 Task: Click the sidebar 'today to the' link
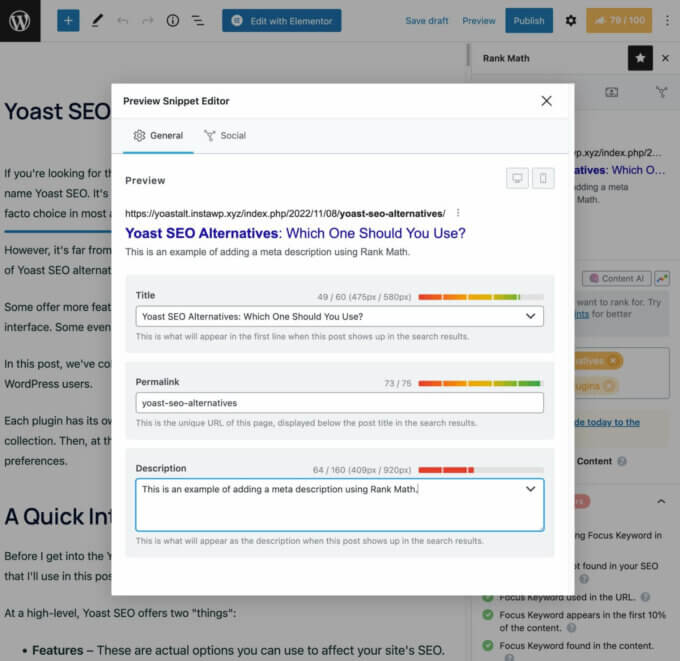click(607, 422)
